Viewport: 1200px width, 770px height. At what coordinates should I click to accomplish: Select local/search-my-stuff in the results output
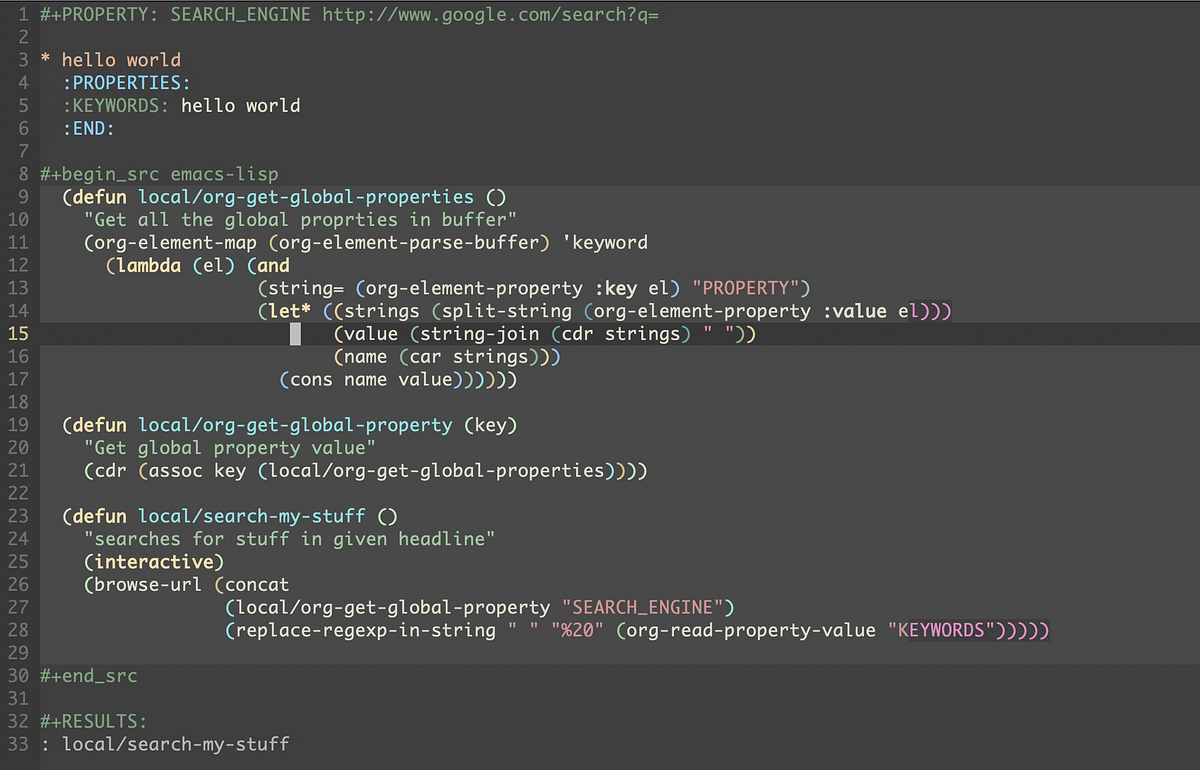click(175, 743)
